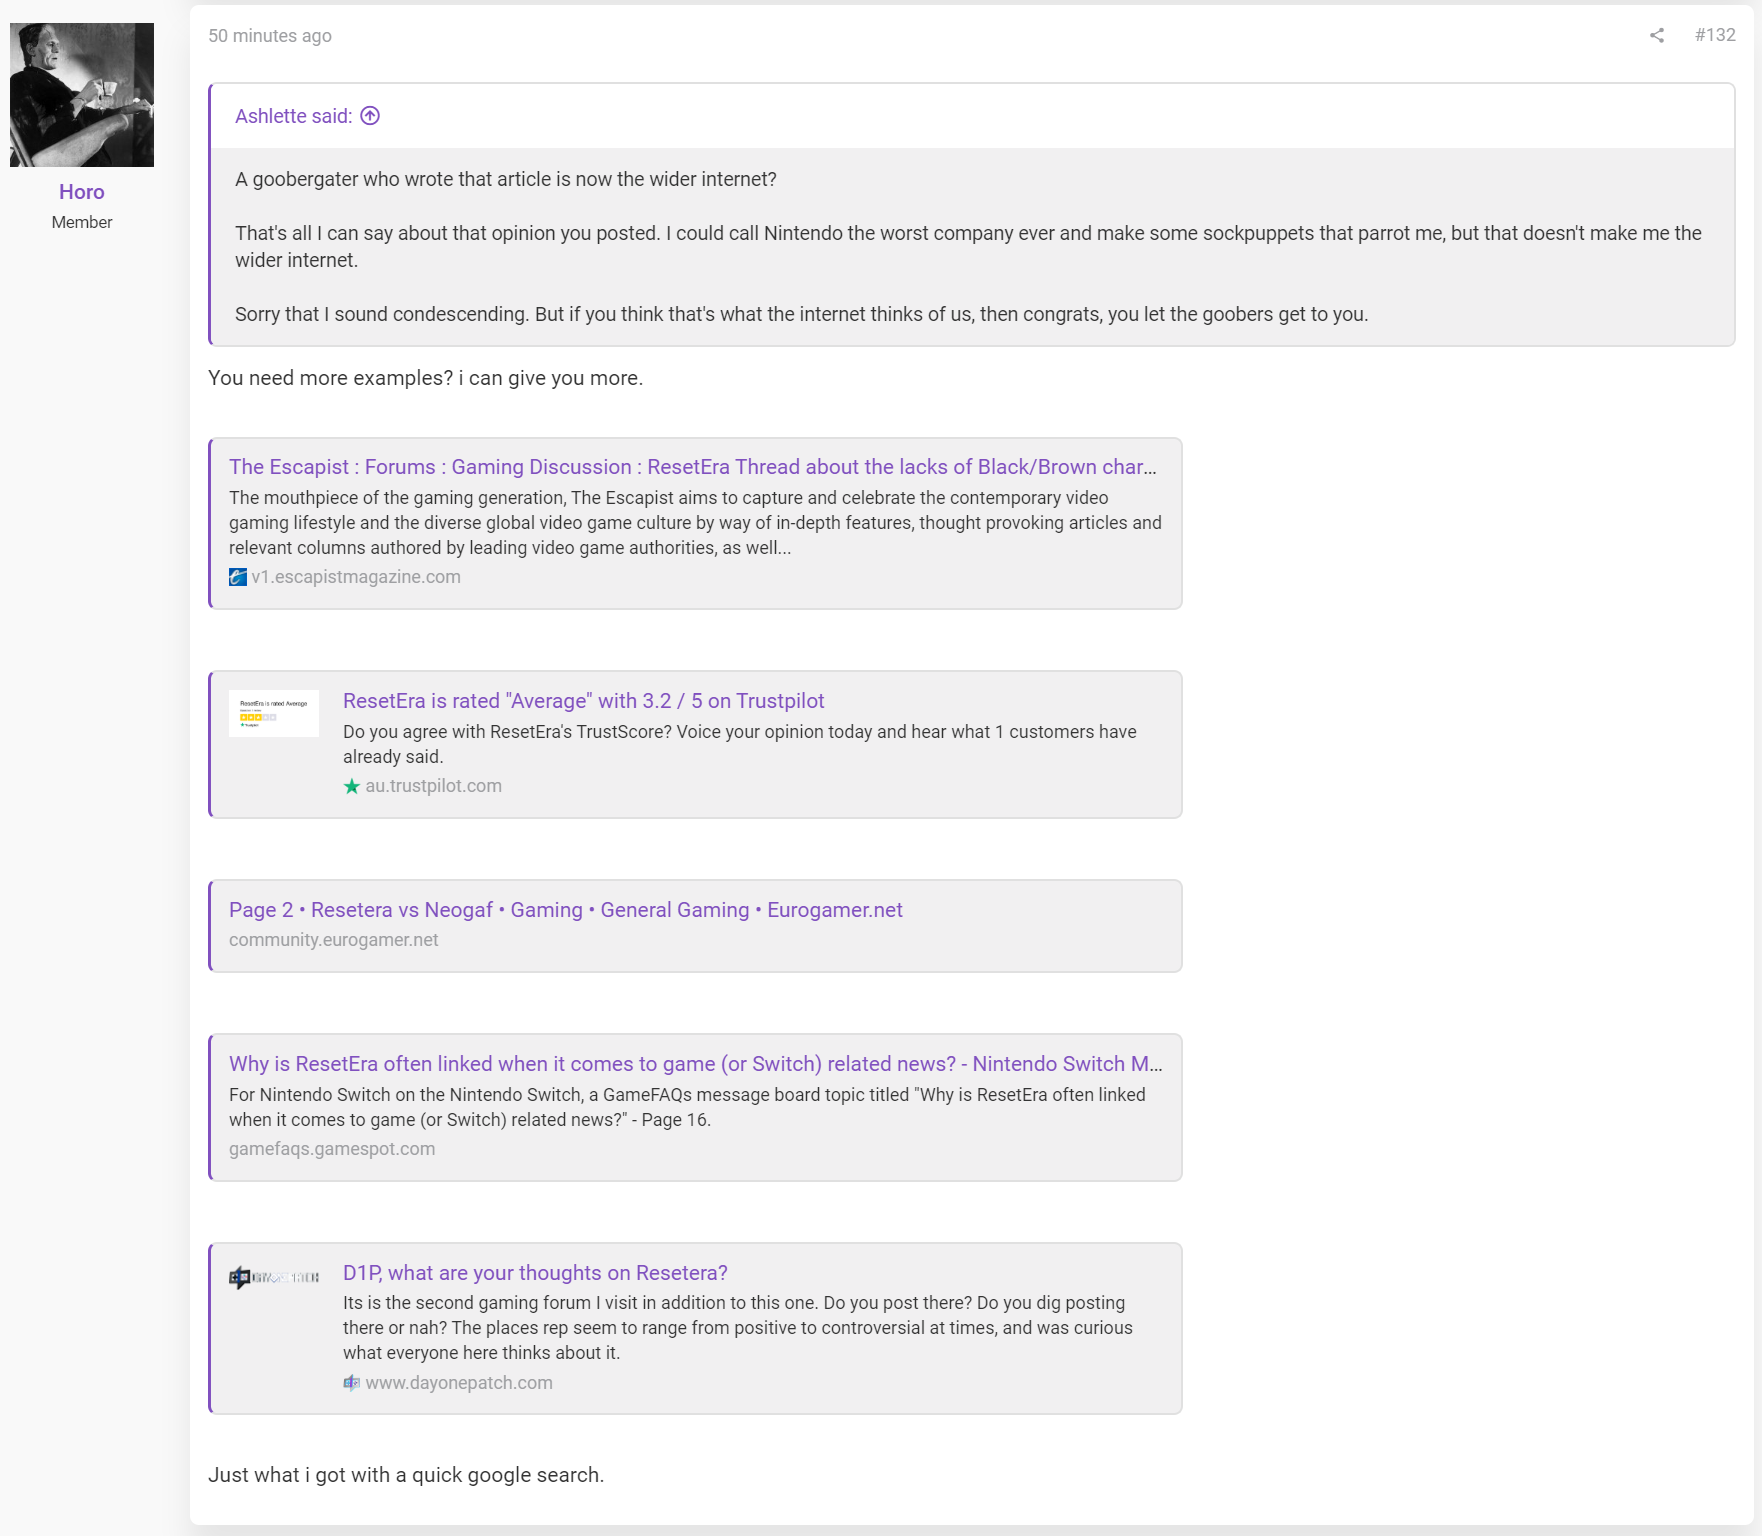Click 'You need more examples?' reply text
This screenshot has width=1762, height=1536.
tap(426, 378)
